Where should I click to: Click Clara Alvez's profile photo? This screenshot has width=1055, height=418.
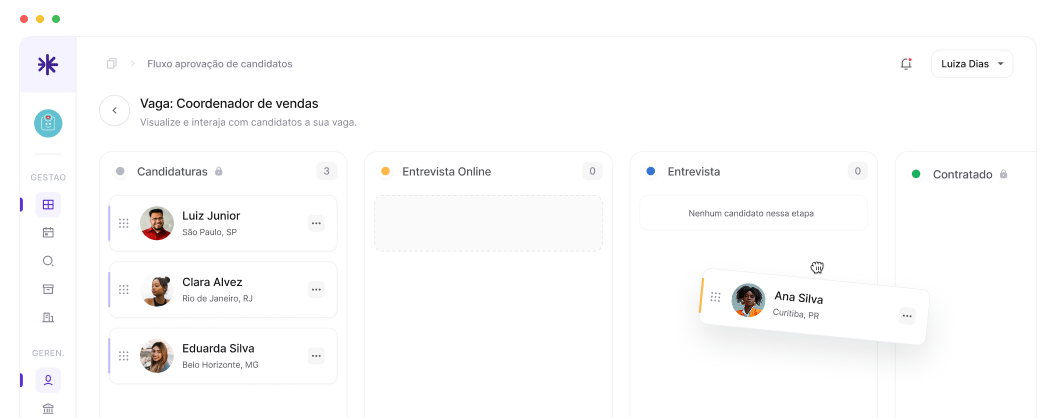coord(157,289)
